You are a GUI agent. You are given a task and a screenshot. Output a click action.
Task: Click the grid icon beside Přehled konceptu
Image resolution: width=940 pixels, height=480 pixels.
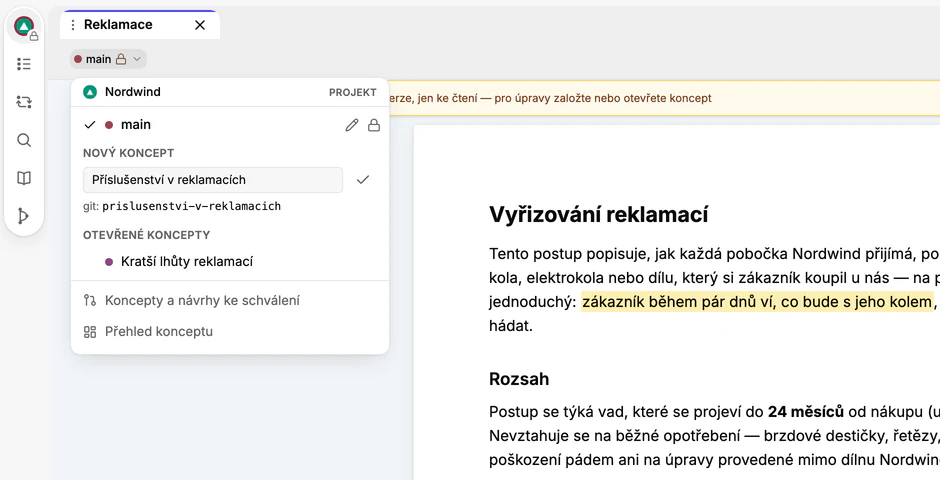pyautogui.click(x=90, y=331)
